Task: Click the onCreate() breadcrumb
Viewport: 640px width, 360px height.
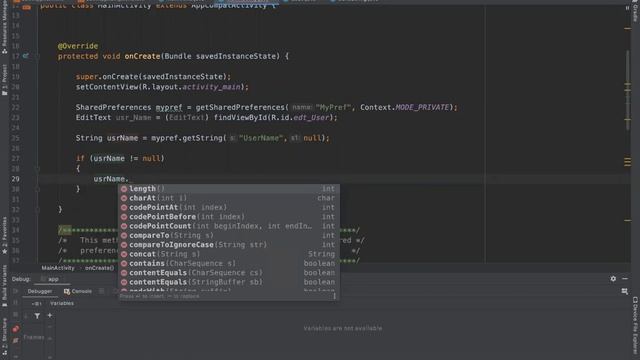Action: [99, 268]
